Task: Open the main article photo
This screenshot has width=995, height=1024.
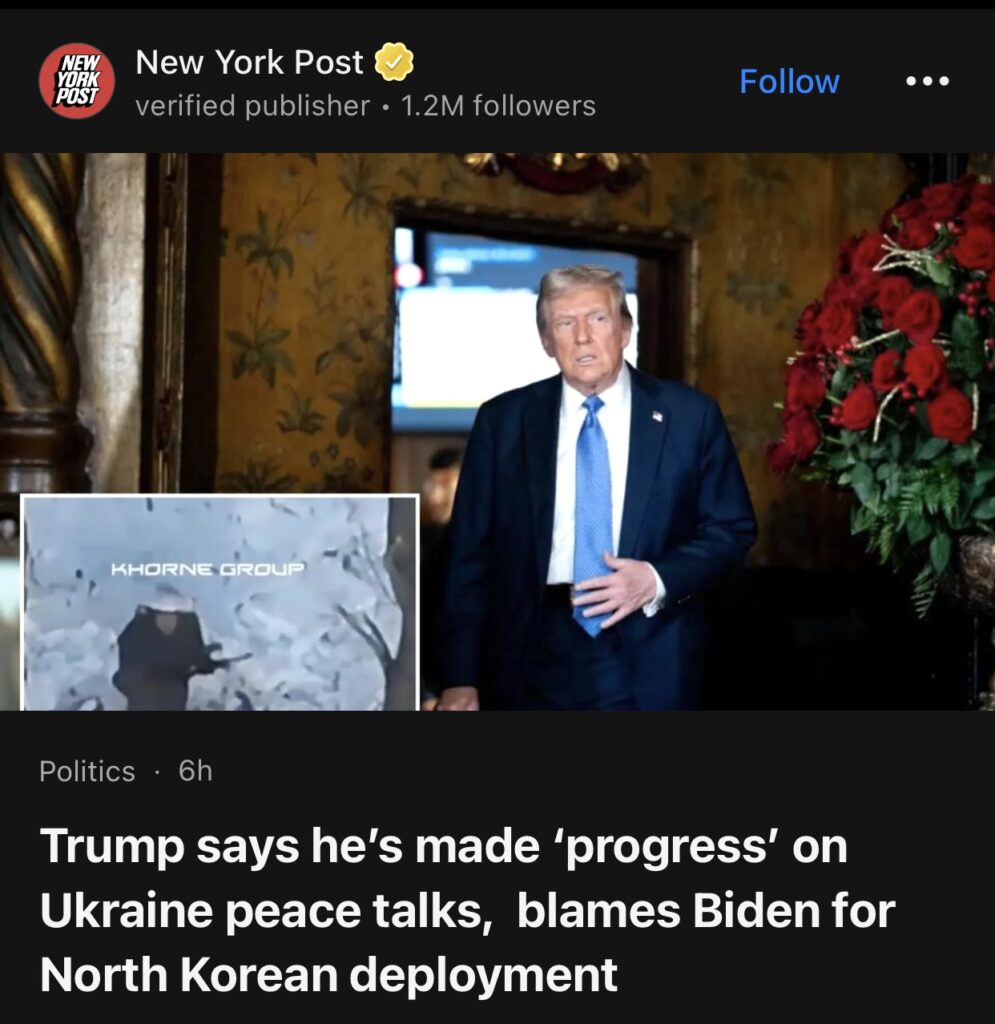Action: click(x=498, y=431)
